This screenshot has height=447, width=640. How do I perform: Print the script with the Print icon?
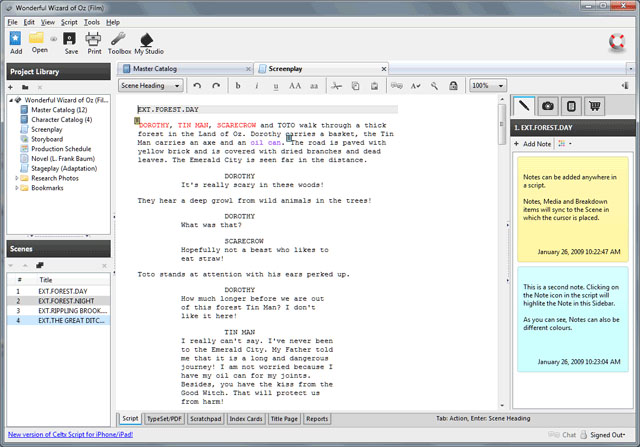(94, 43)
